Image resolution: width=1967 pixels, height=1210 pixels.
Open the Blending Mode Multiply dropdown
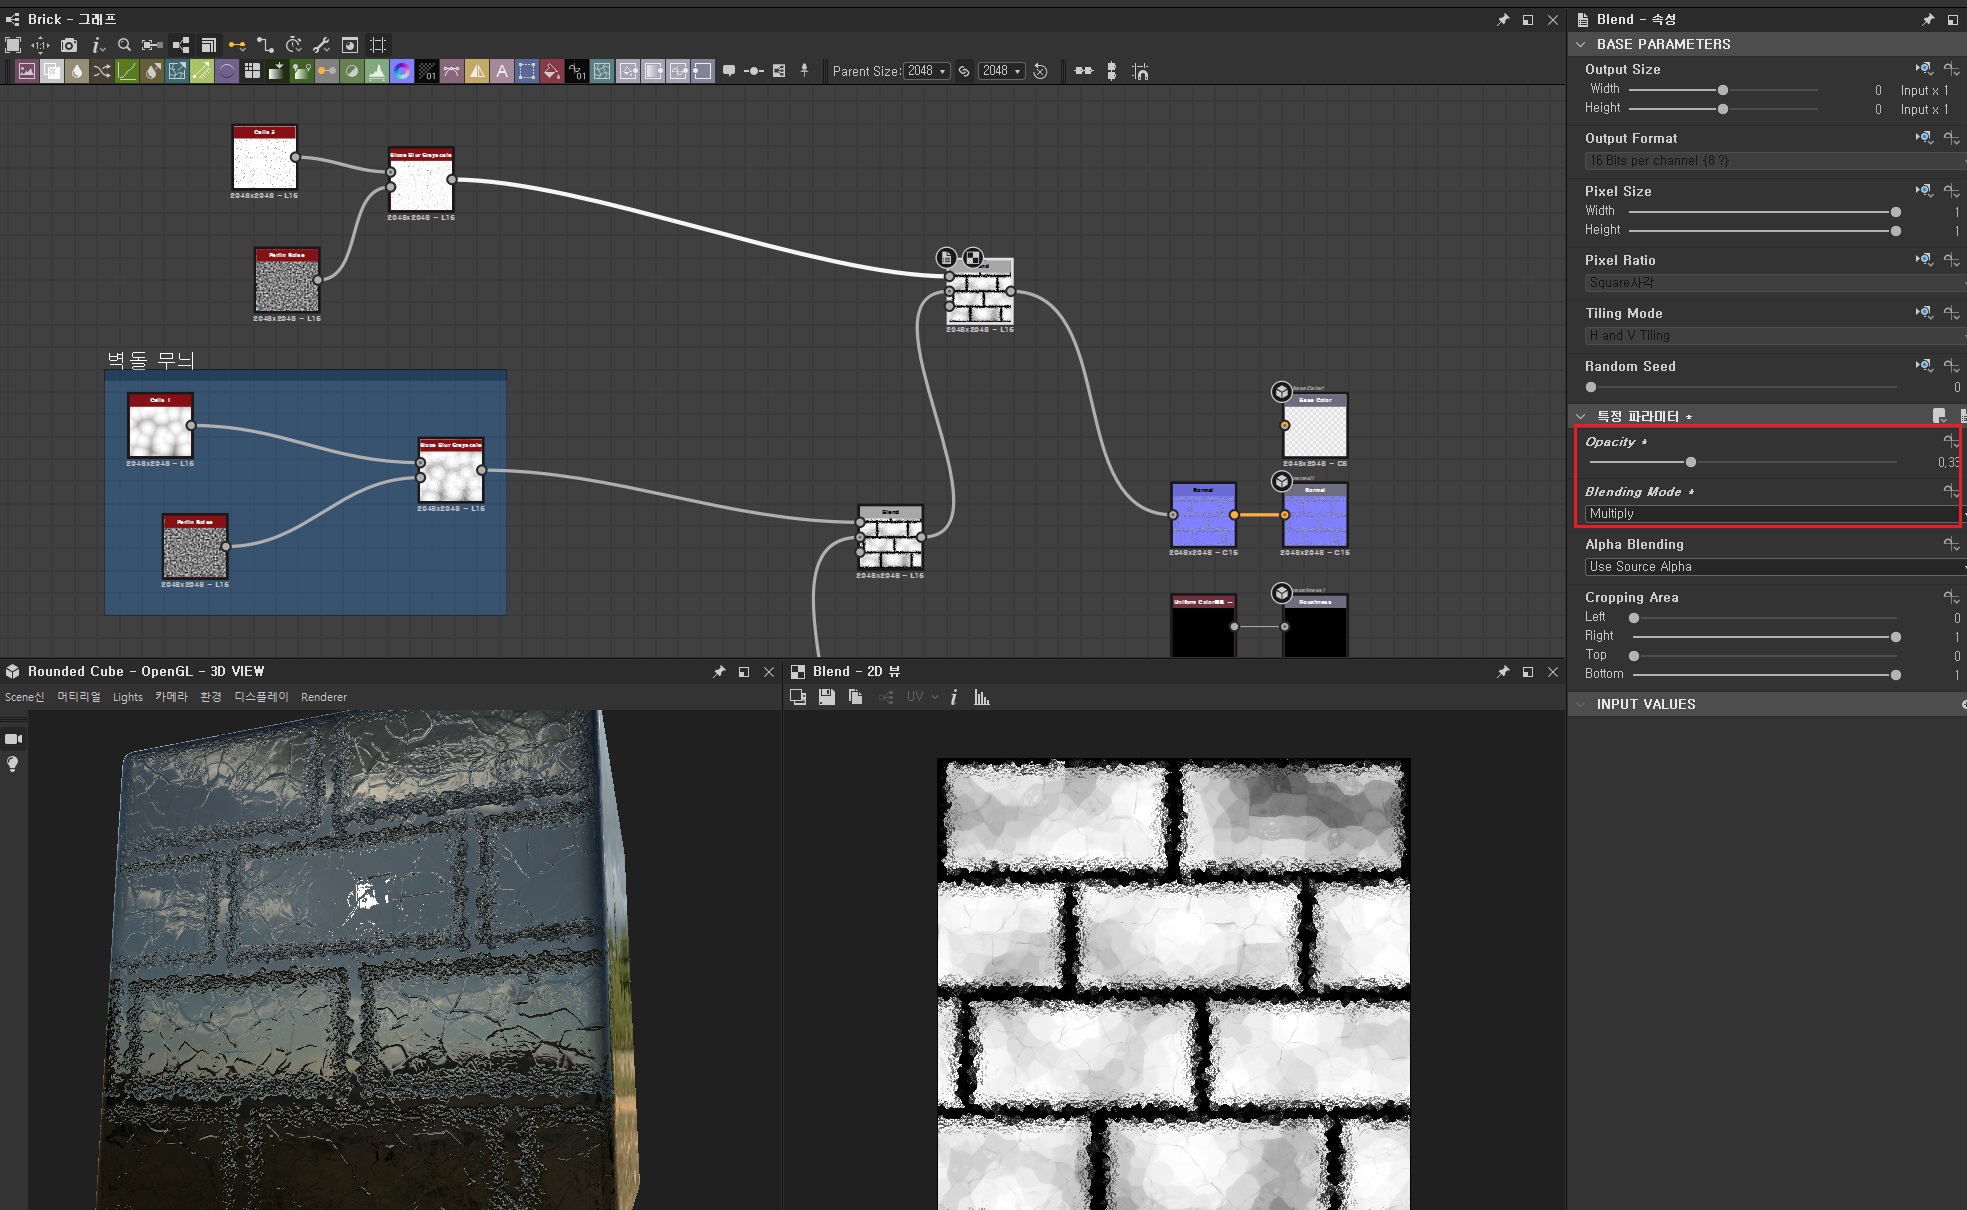pyautogui.click(x=1771, y=514)
